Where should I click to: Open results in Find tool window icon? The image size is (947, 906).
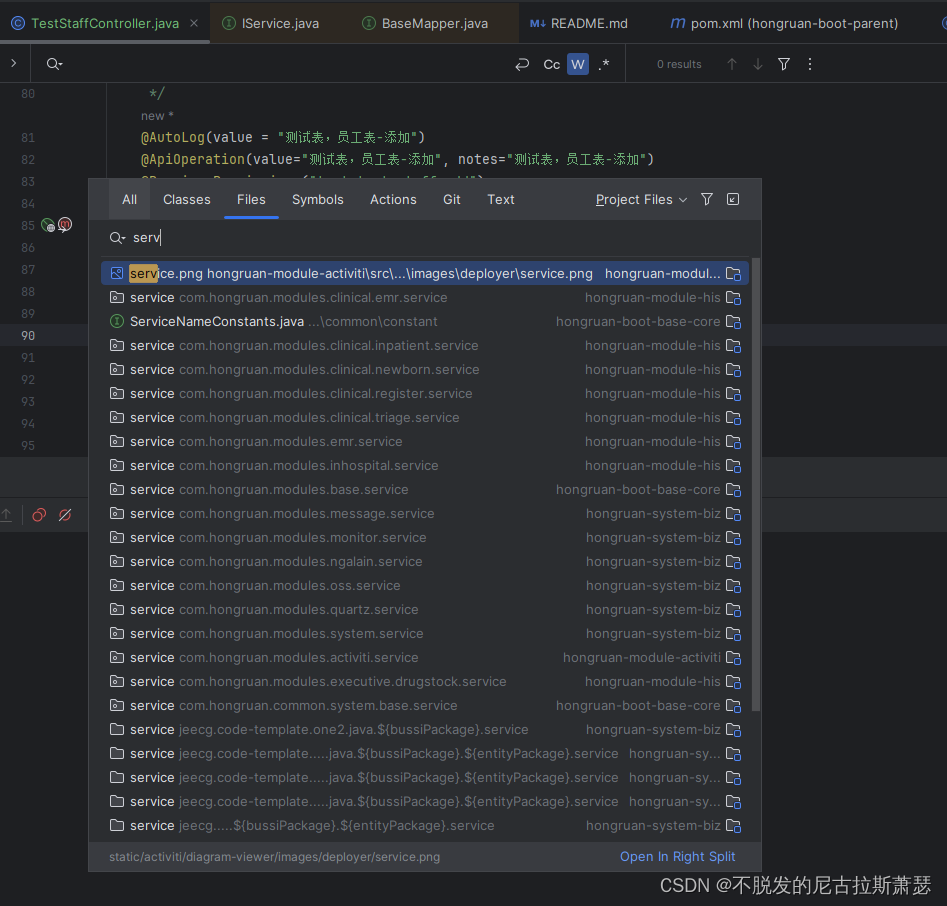pyautogui.click(x=733, y=199)
